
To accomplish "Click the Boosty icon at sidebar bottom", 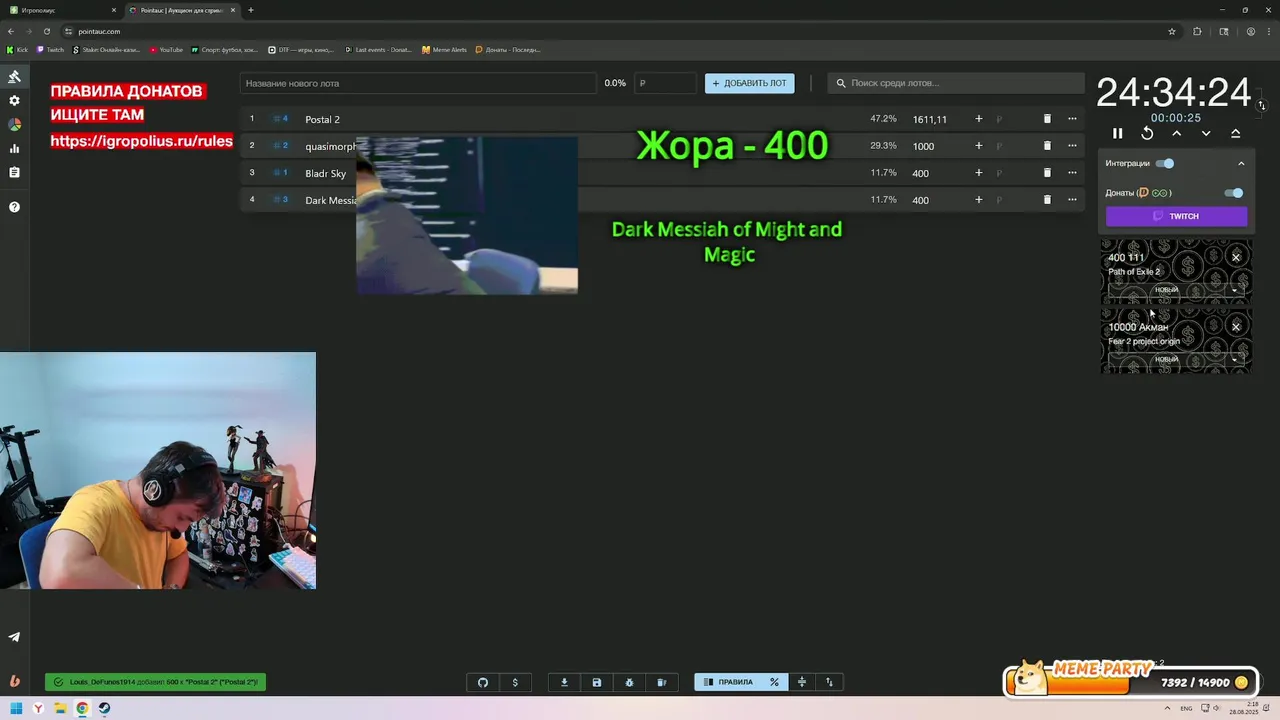I will 14,681.
